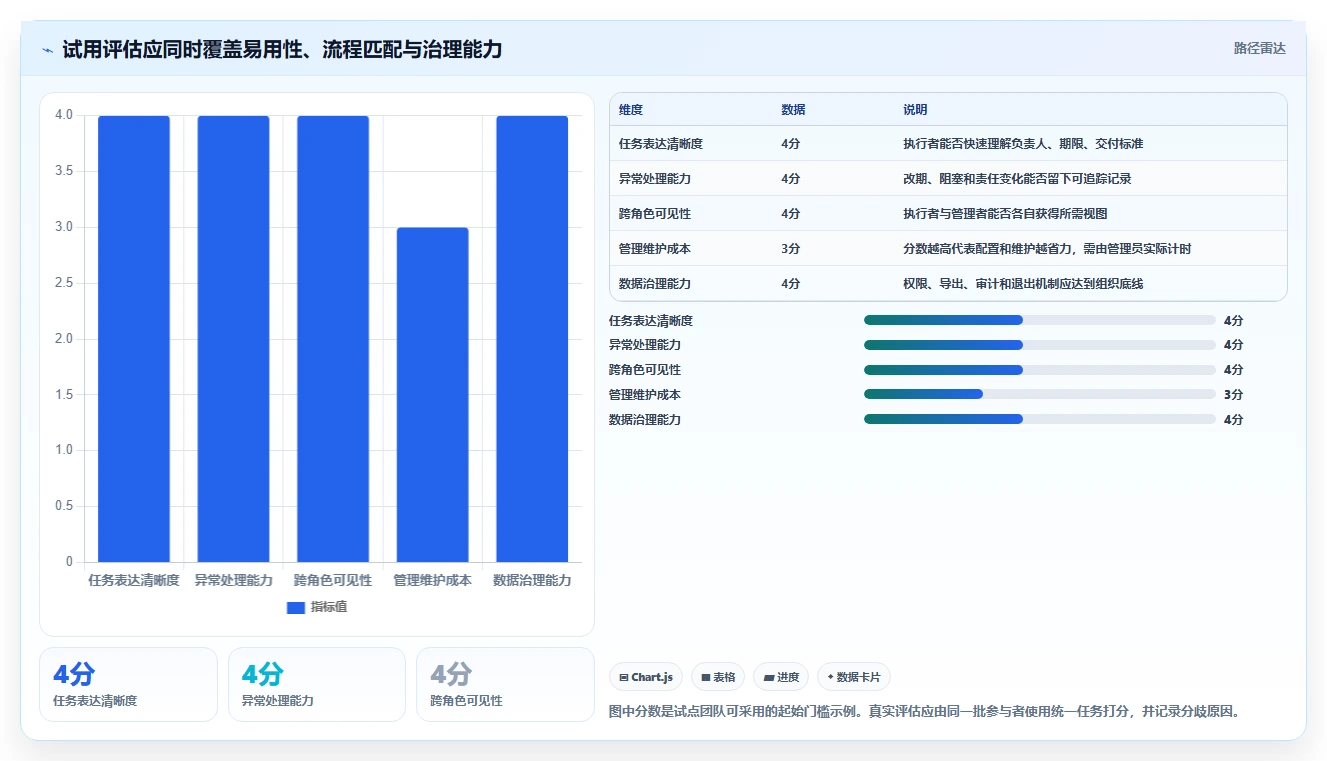The width and height of the screenshot is (1327, 761).
Task: Click the 2.5 y-axis tick label
Action: pos(64,283)
